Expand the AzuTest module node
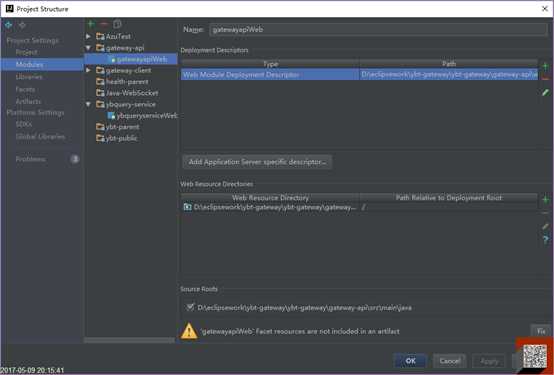The height and width of the screenshot is (375, 554). pyautogui.click(x=89, y=36)
